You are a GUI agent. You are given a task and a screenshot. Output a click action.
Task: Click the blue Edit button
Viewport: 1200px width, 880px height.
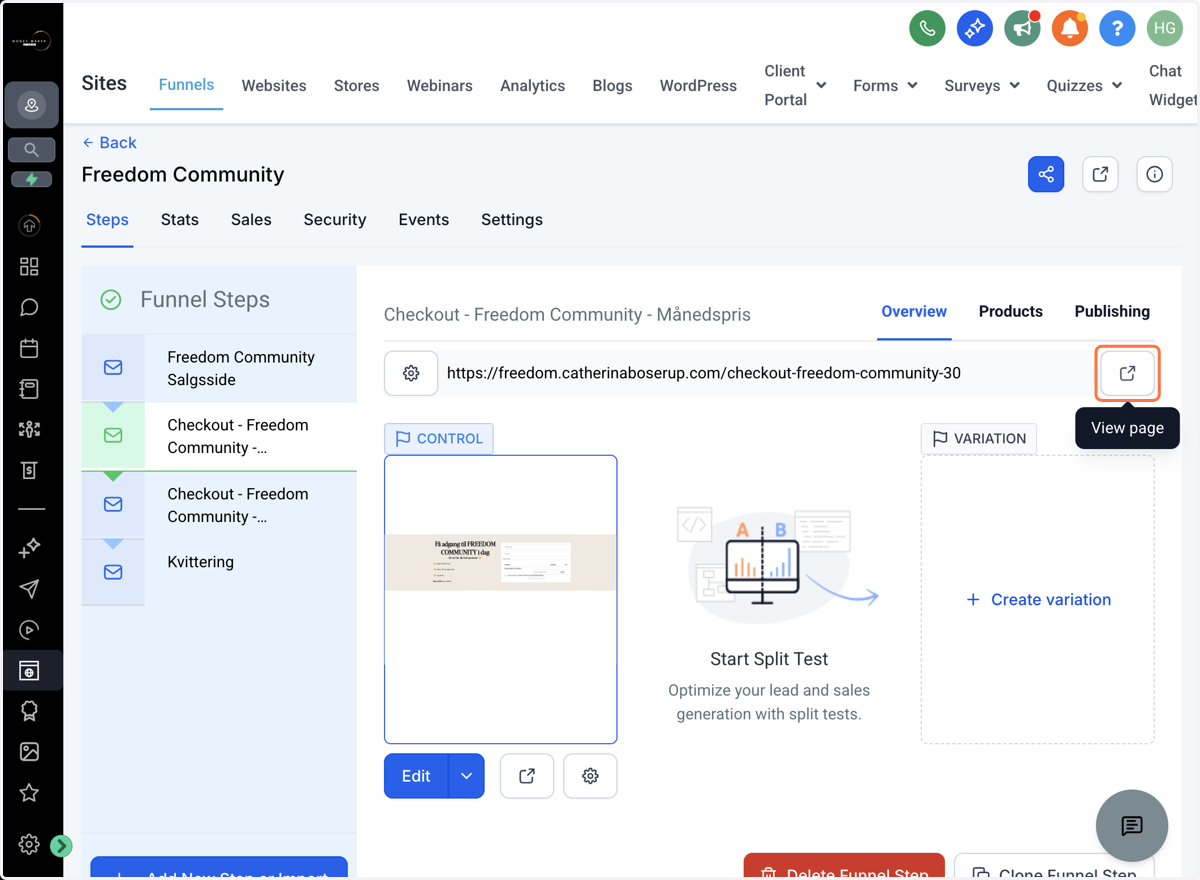pyautogui.click(x=416, y=776)
